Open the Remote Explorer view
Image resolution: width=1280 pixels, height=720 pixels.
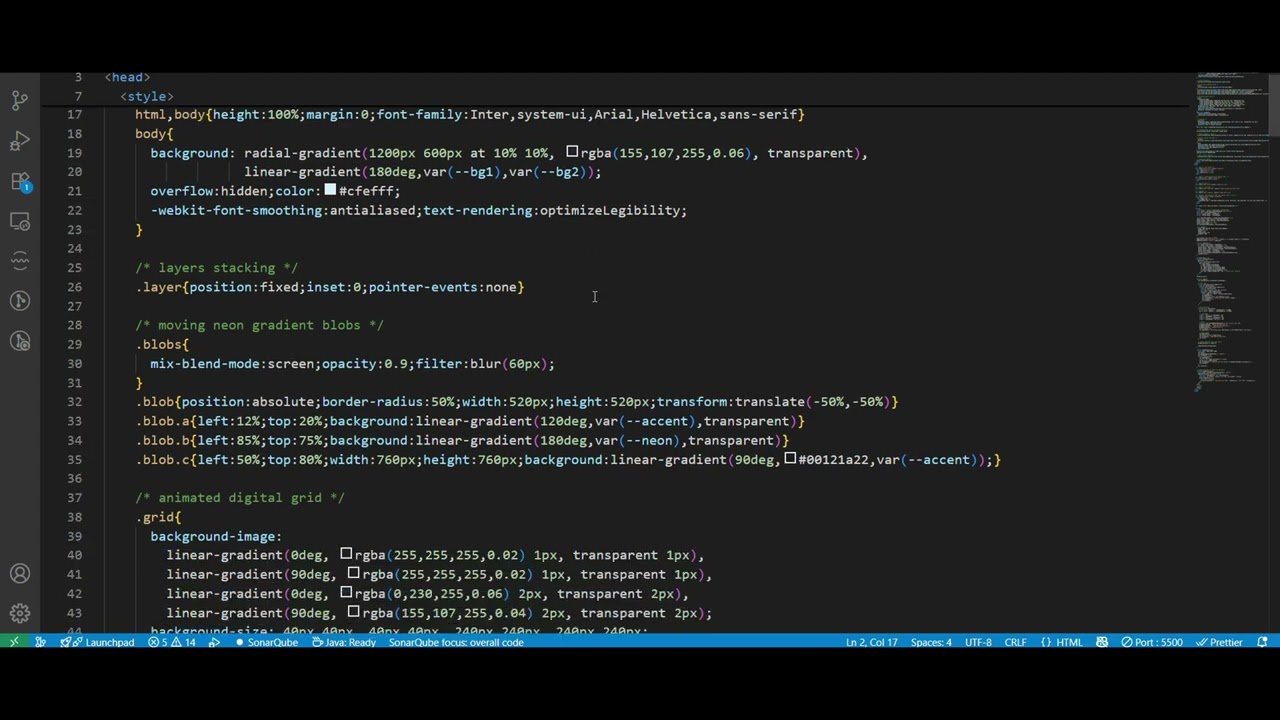click(20, 221)
